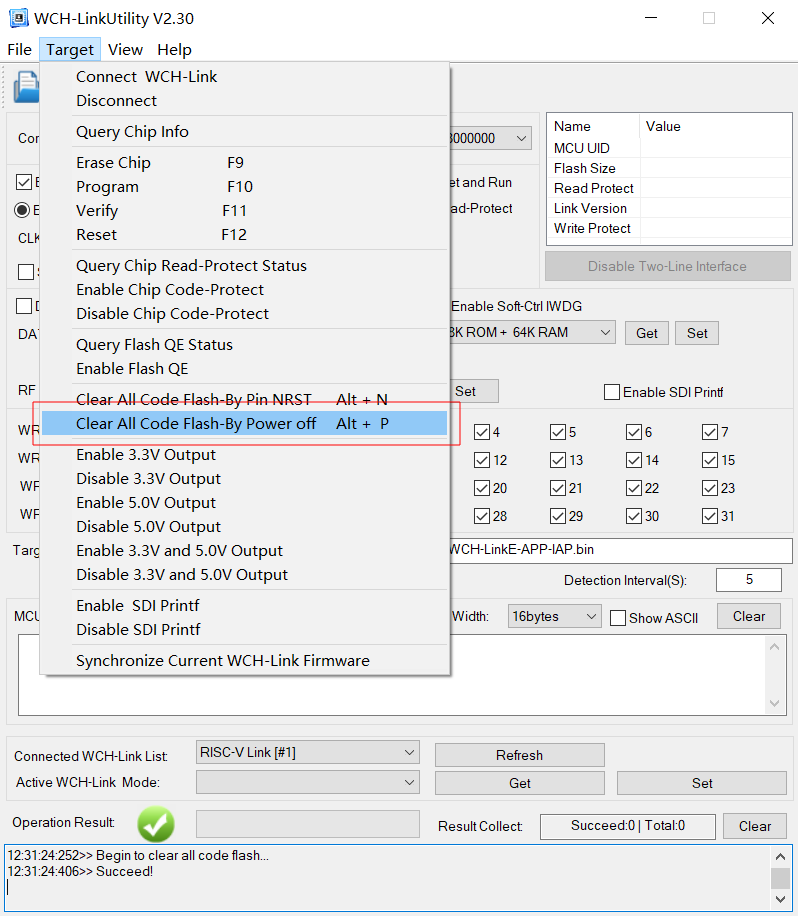Uncheck write-protect sector 15 checkbox
798x916 pixels.
pos(710,460)
